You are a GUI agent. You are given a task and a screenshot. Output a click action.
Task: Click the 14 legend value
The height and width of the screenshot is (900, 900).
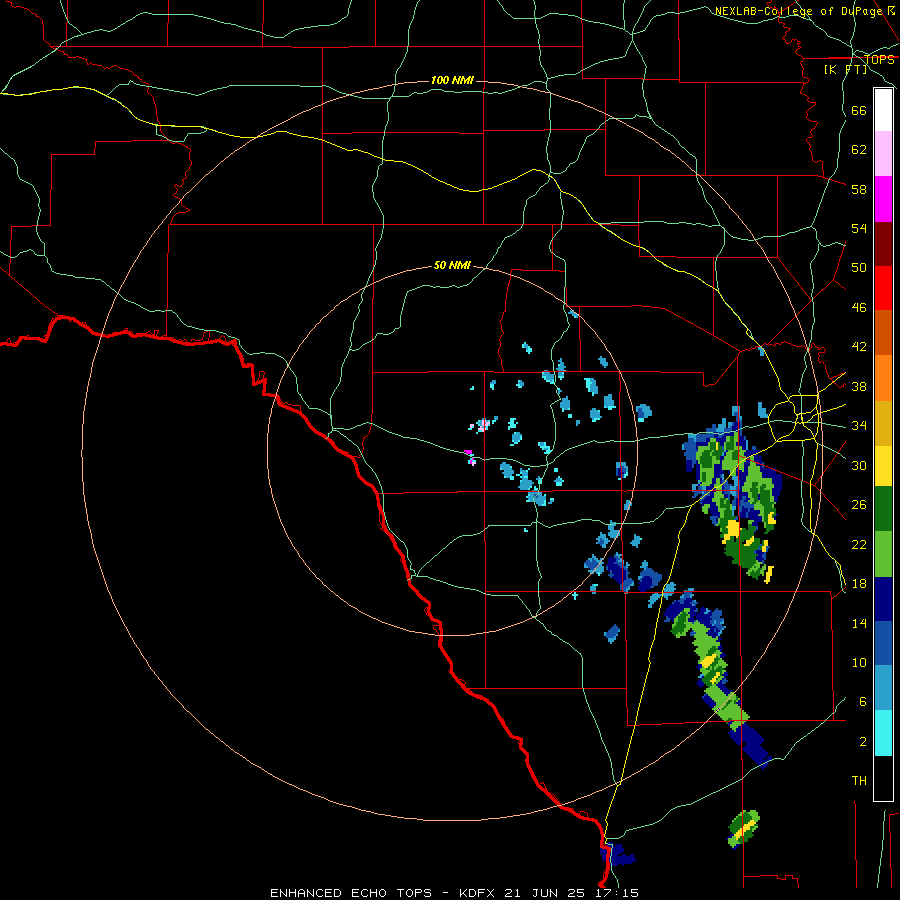tap(859, 623)
